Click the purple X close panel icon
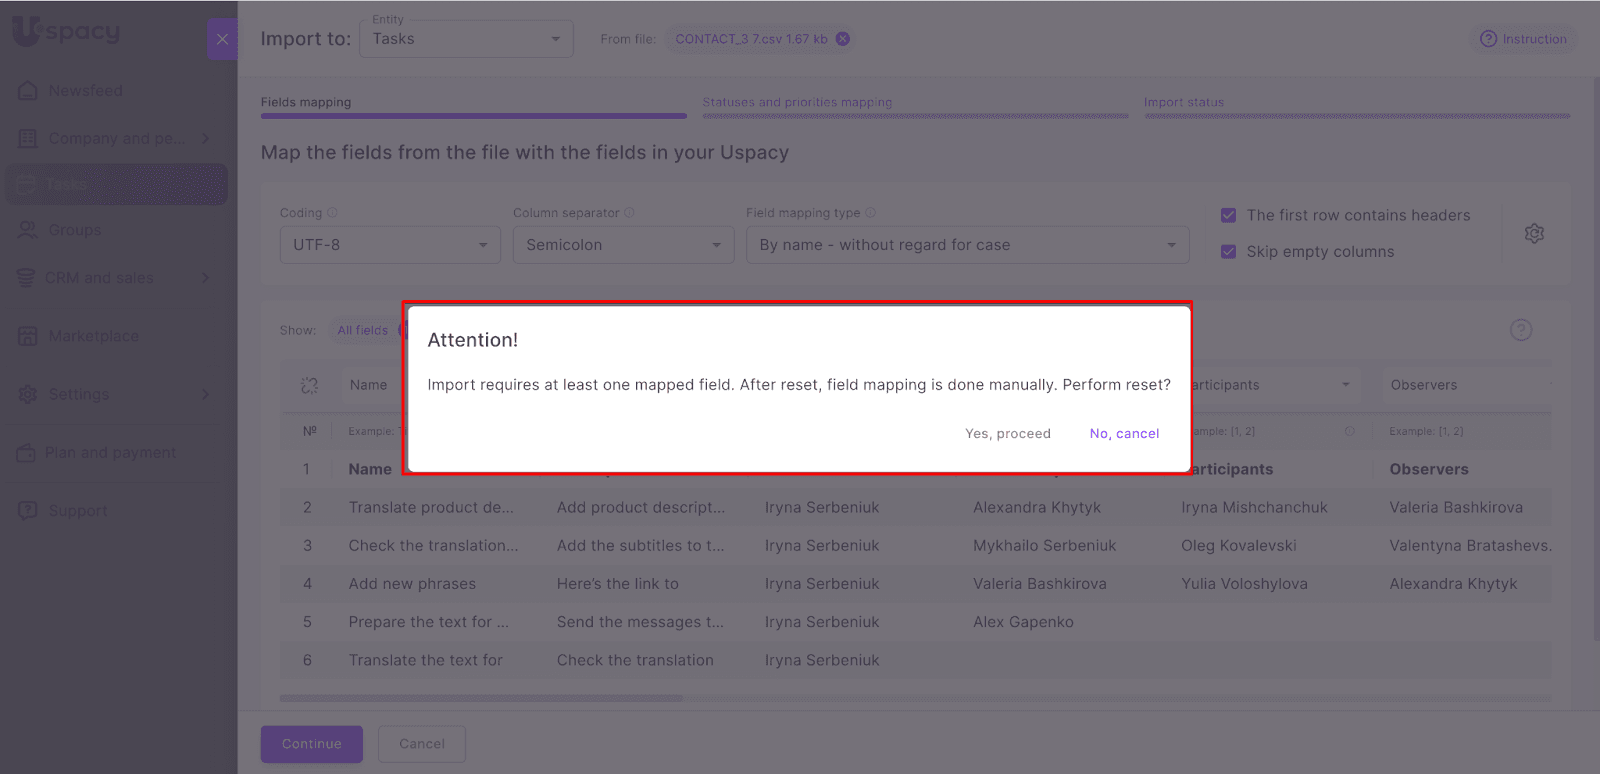The image size is (1600, 774). coord(222,39)
